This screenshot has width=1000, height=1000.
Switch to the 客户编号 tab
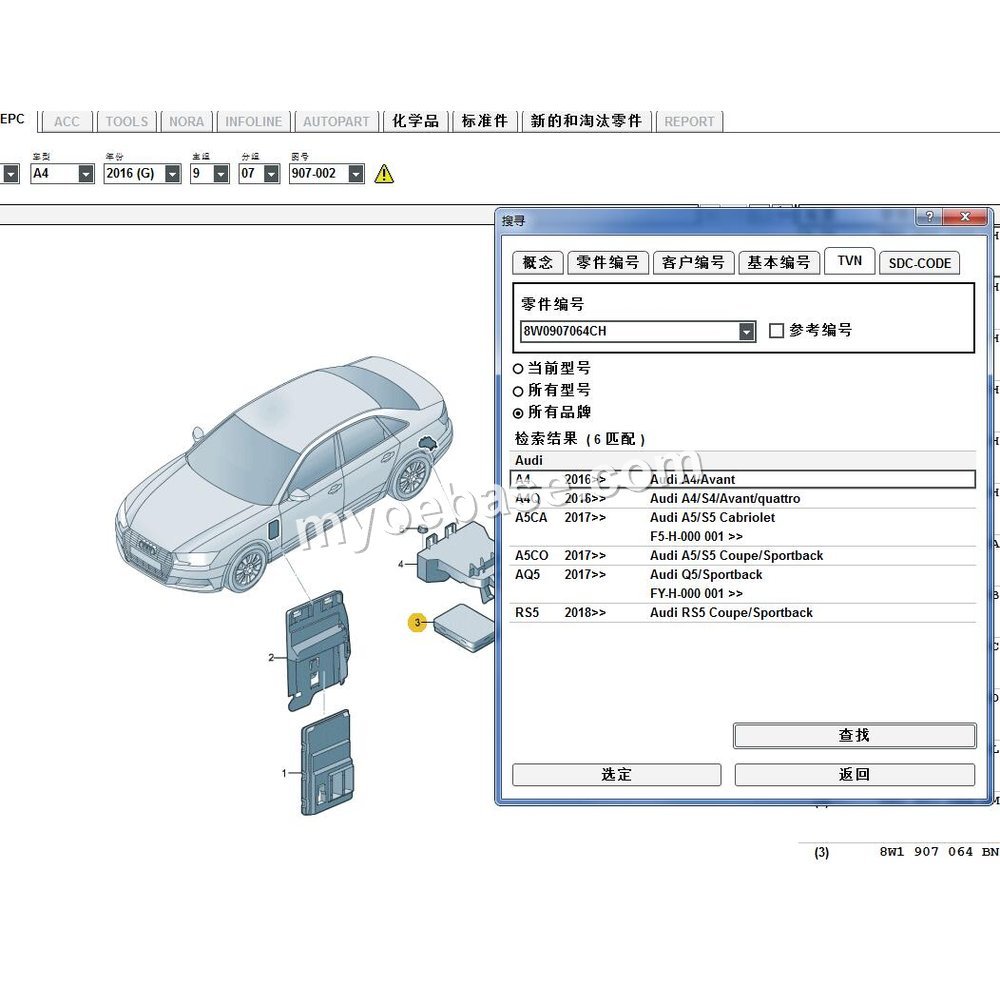pyautogui.click(x=693, y=263)
